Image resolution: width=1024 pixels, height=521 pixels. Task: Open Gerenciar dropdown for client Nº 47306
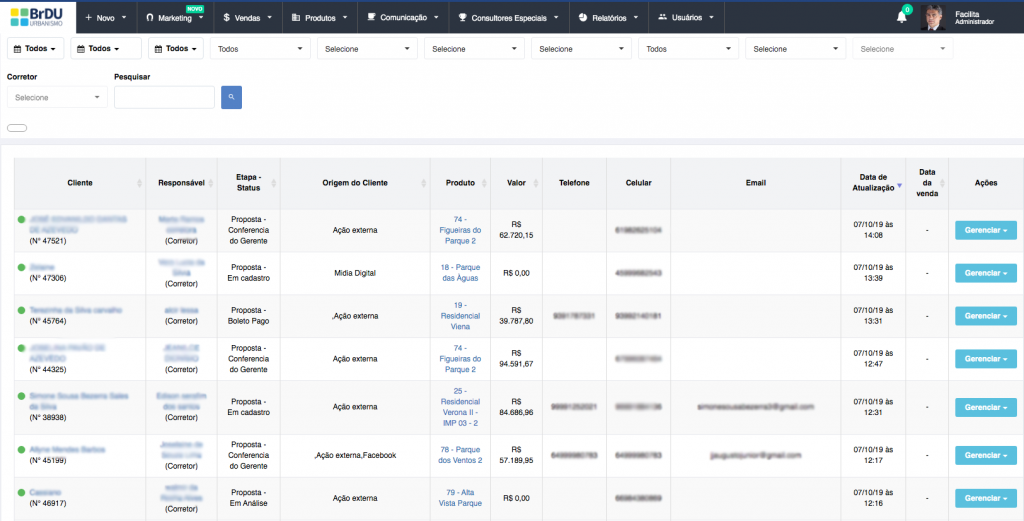coord(985,273)
